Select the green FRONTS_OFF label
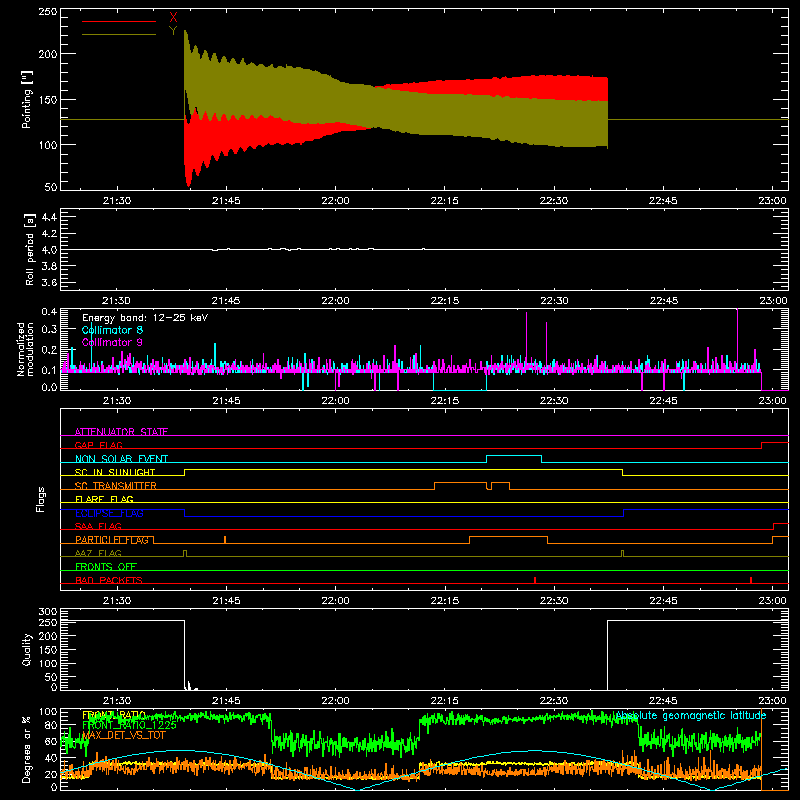The image size is (800, 800). coord(106,566)
